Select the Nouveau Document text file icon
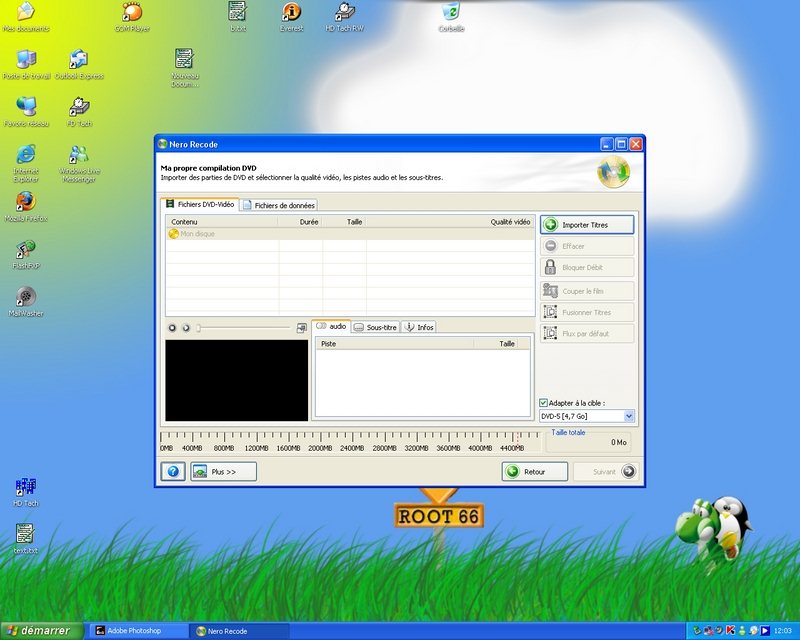This screenshot has width=800, height=640. [x=185, y=68]
